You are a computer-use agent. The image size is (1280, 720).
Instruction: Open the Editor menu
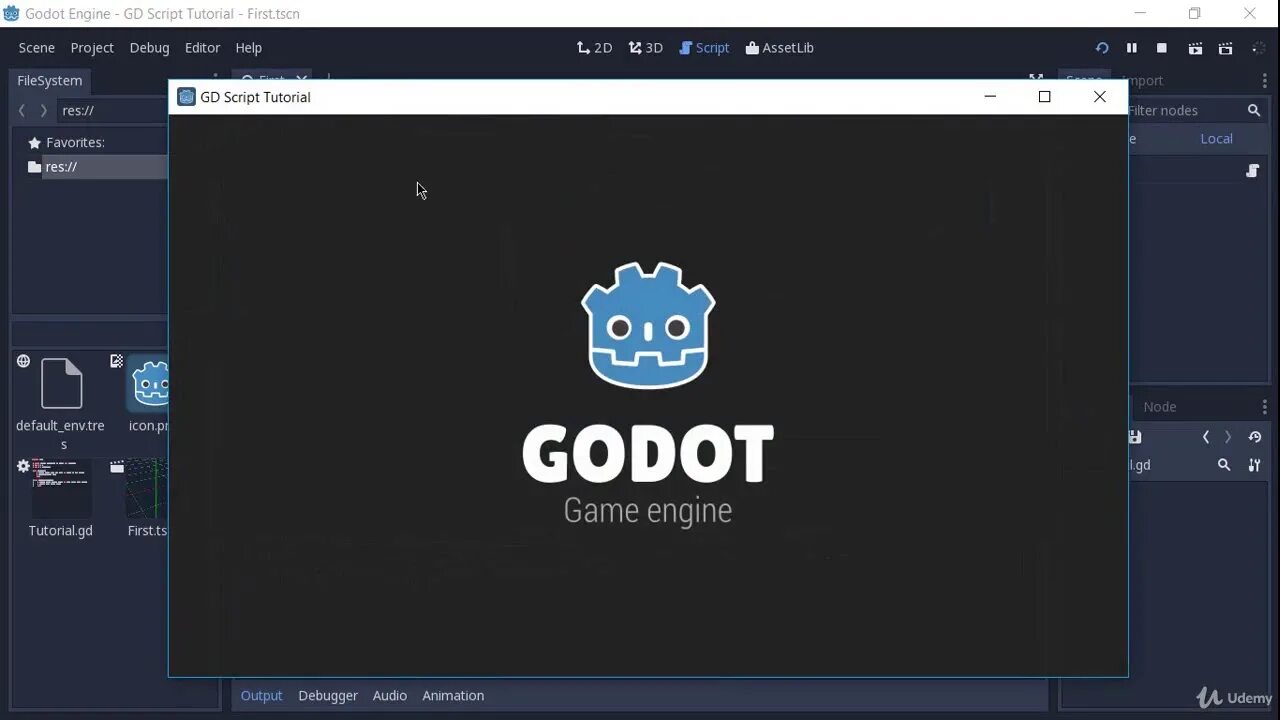click(x=202, y=48)
